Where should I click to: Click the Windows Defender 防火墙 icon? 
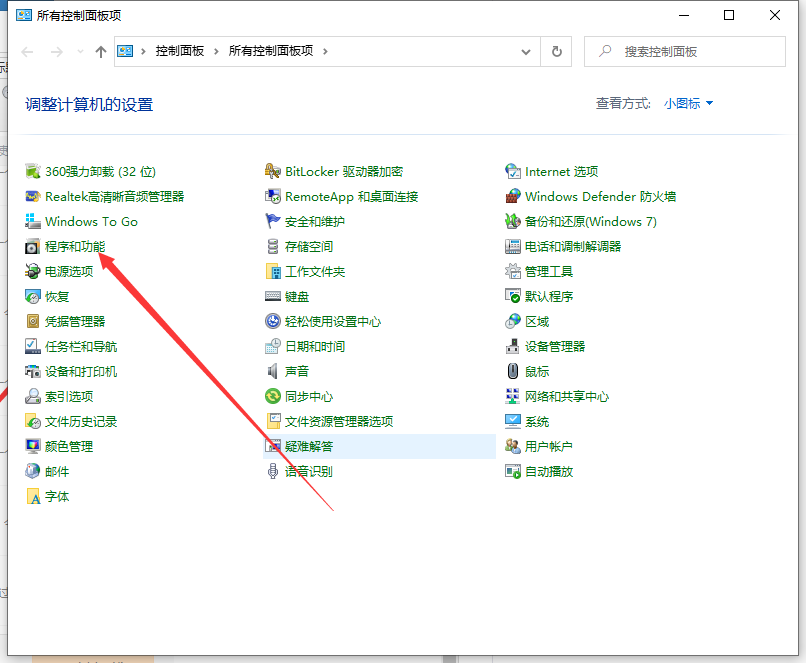513,197
